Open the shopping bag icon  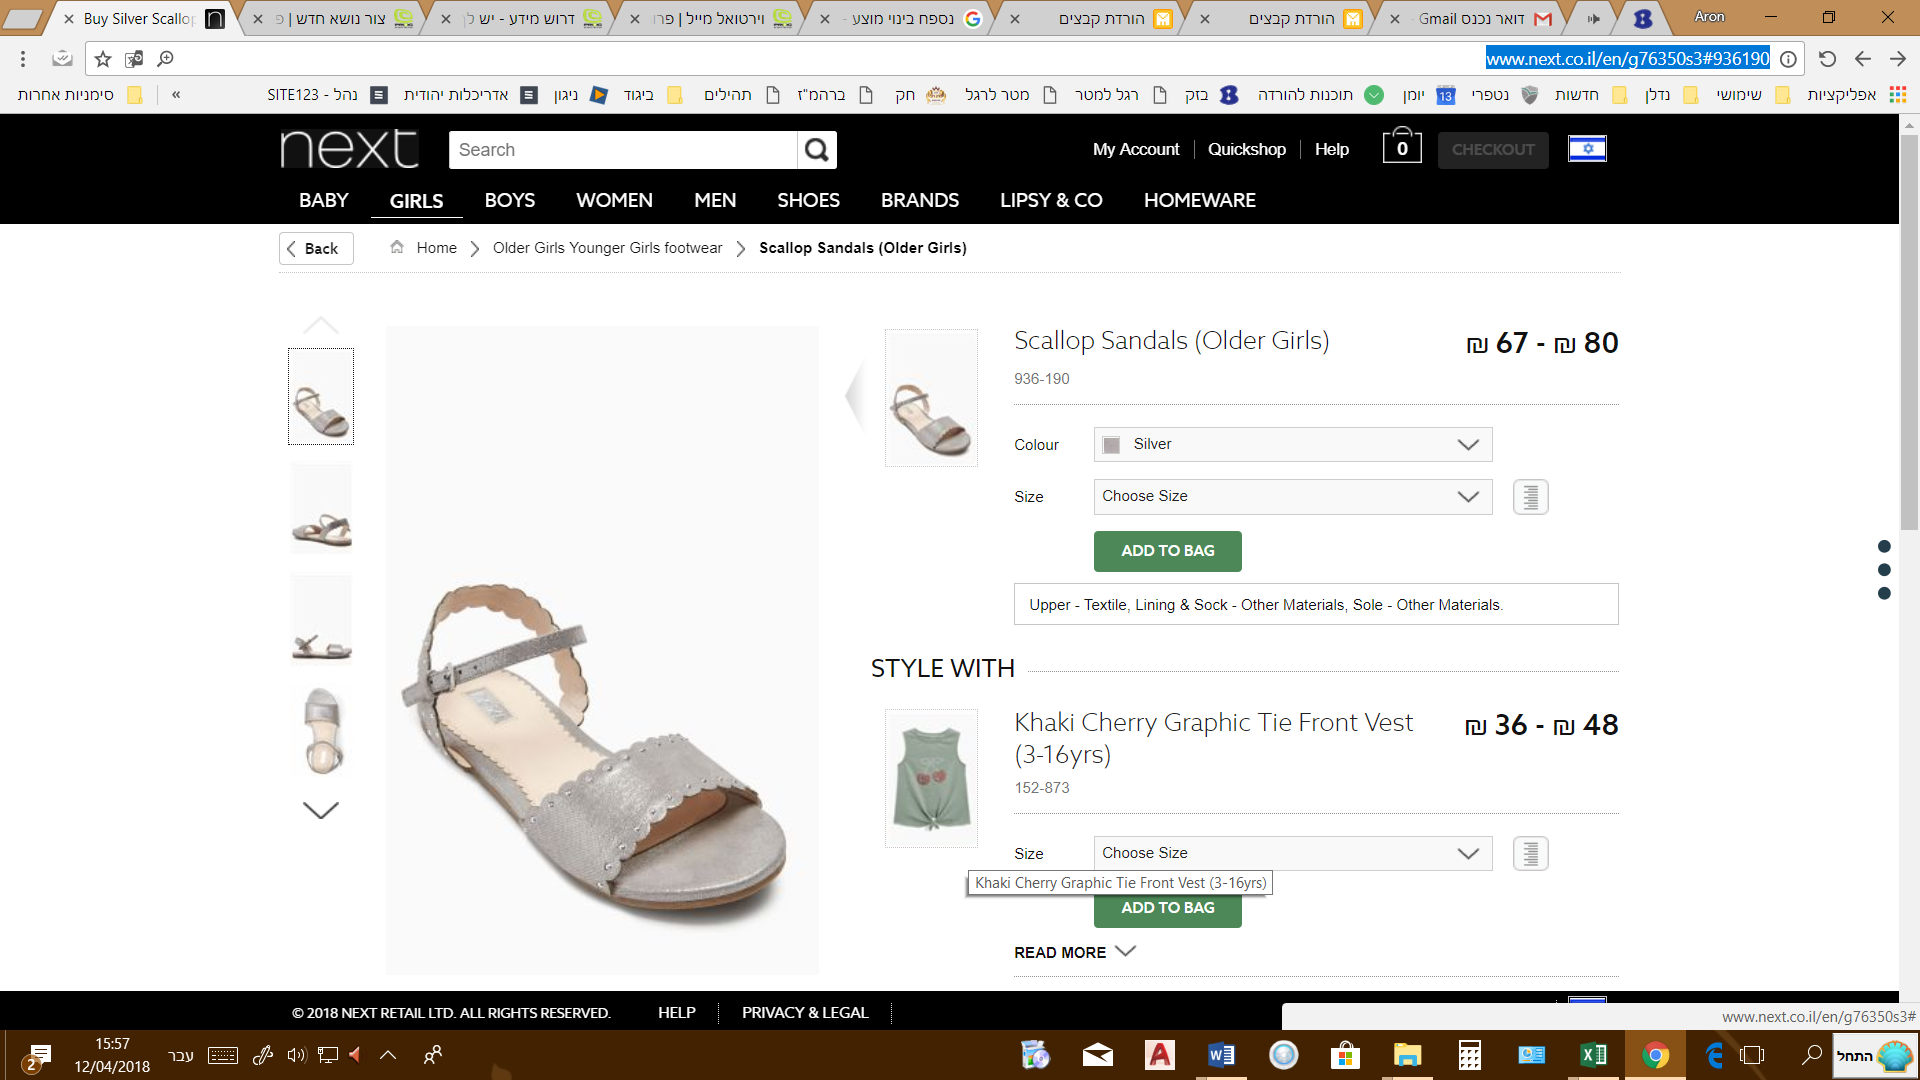coord(1401,147)
